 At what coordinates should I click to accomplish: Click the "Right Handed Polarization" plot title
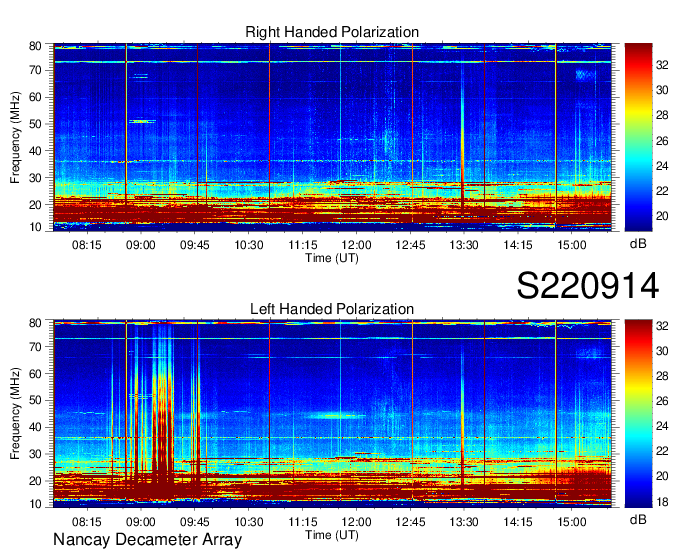(332, 32)
